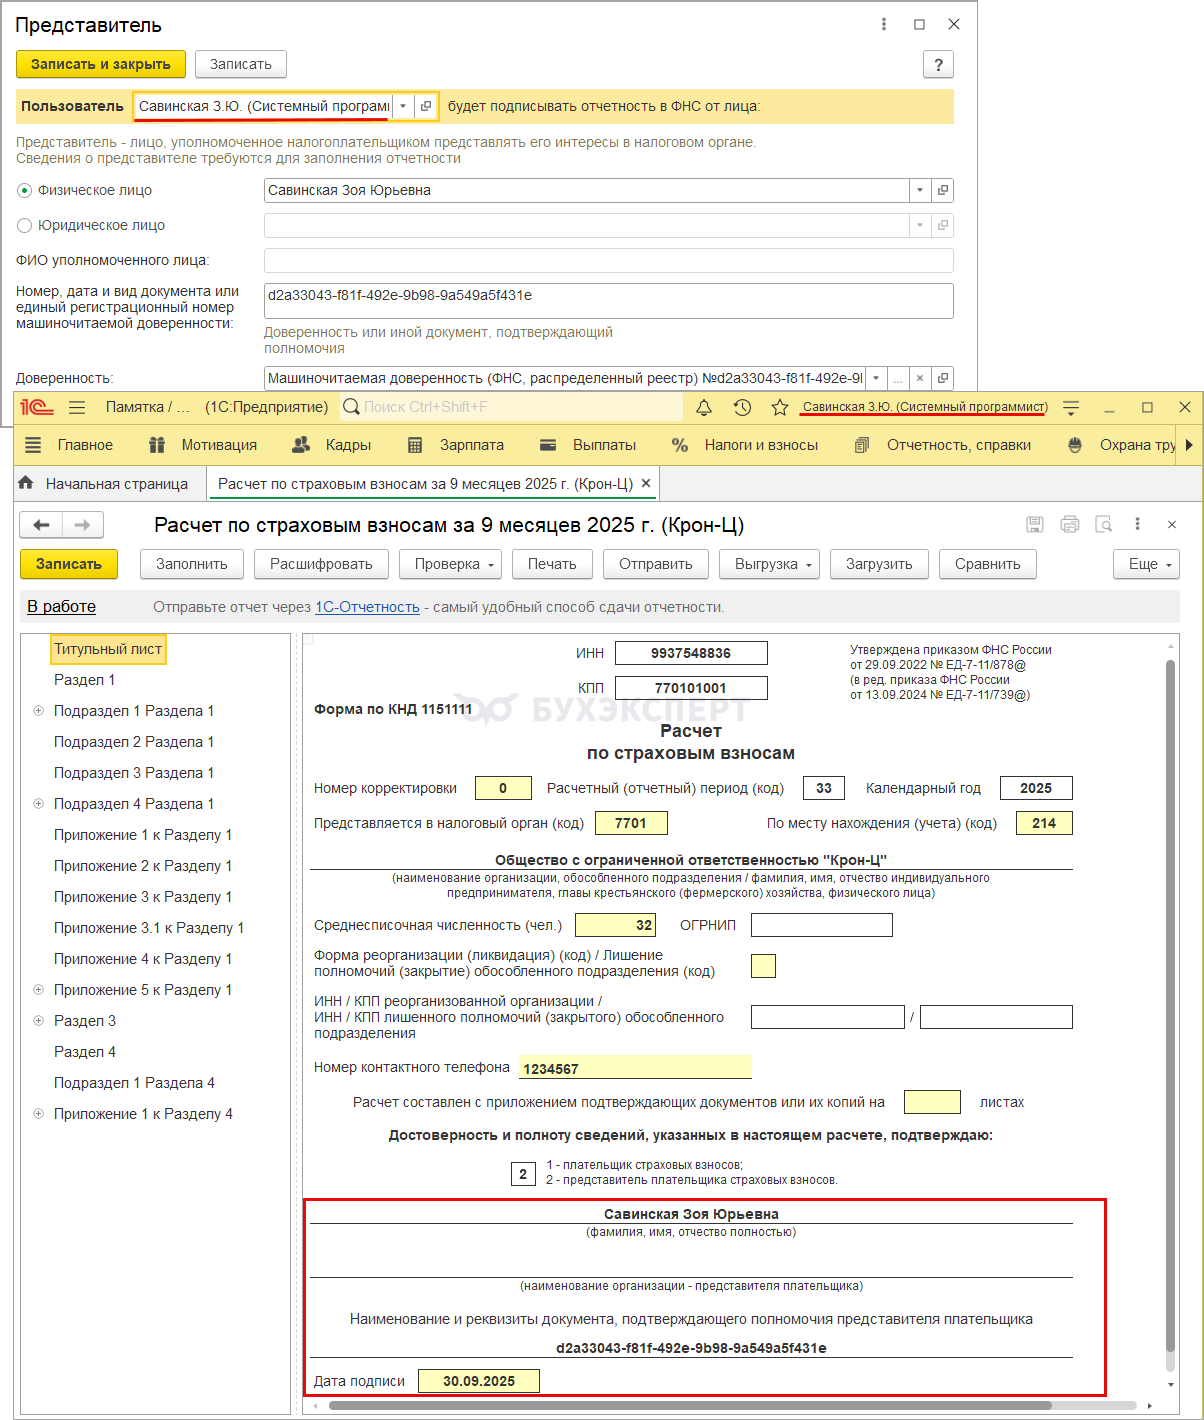
Task: Select the Юридическое лицо radio button
Action: [x=25, y=225]
